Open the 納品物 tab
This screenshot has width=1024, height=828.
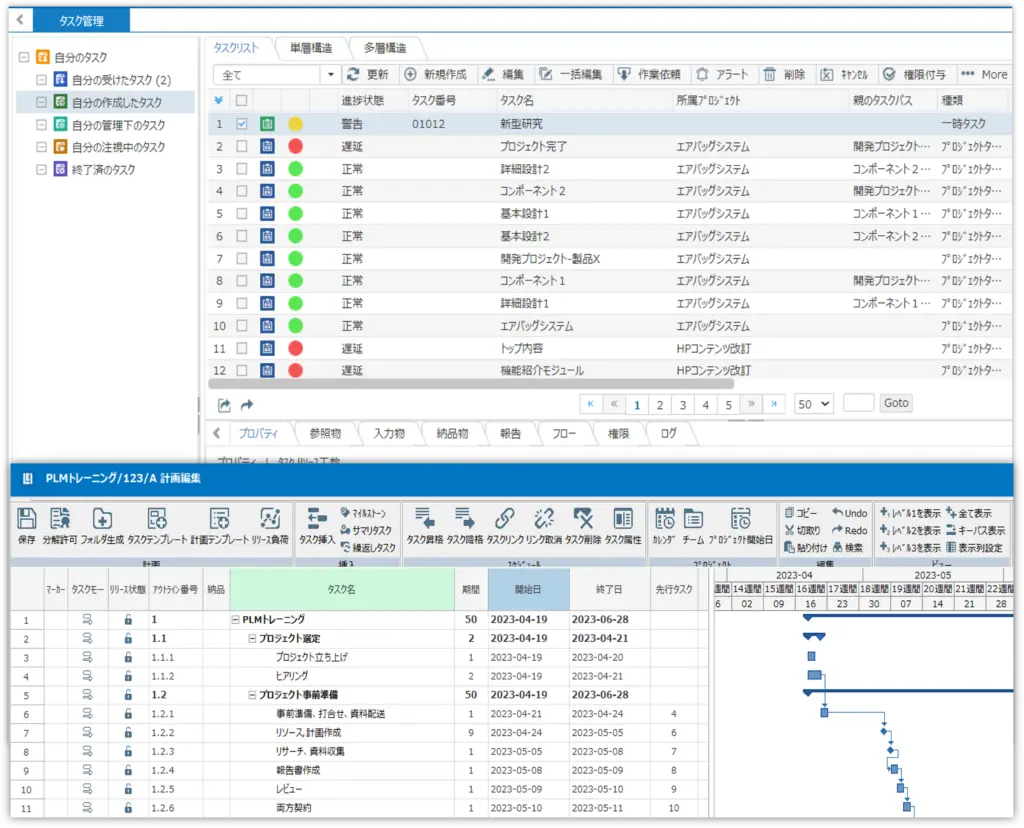(x=453, y=433)
